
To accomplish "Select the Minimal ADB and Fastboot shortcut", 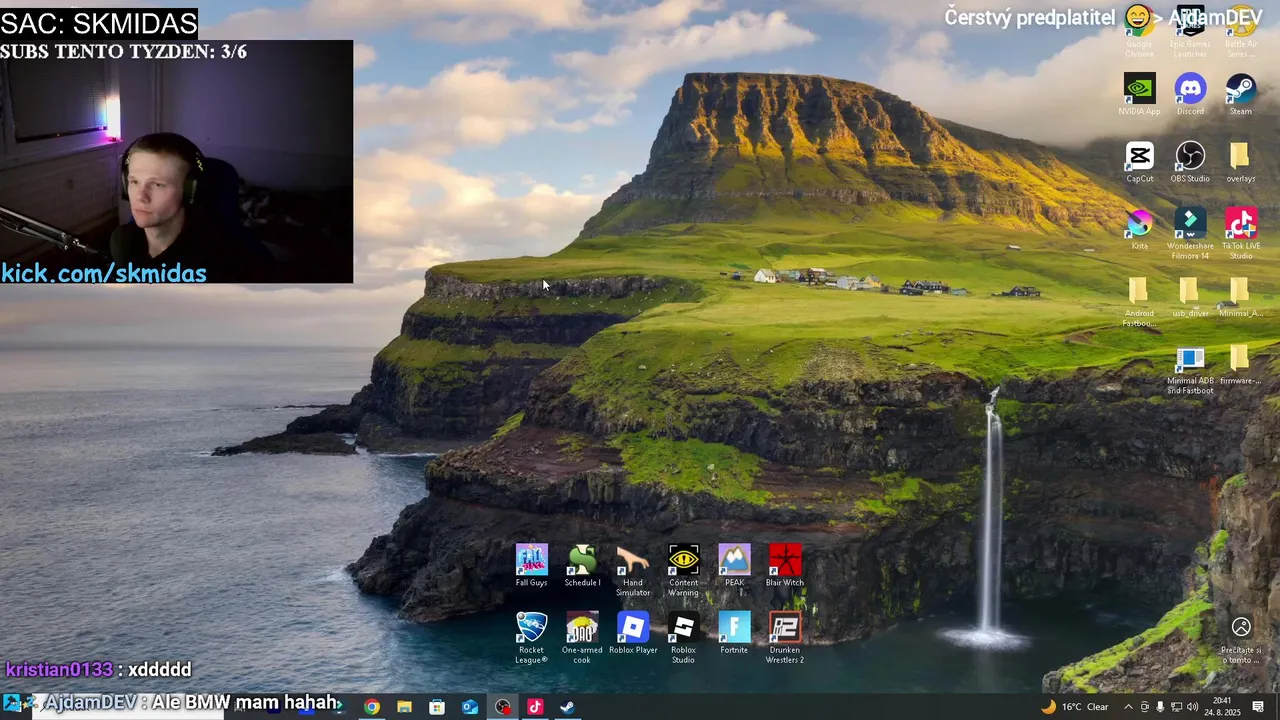I will click(x=1190, y=369).
